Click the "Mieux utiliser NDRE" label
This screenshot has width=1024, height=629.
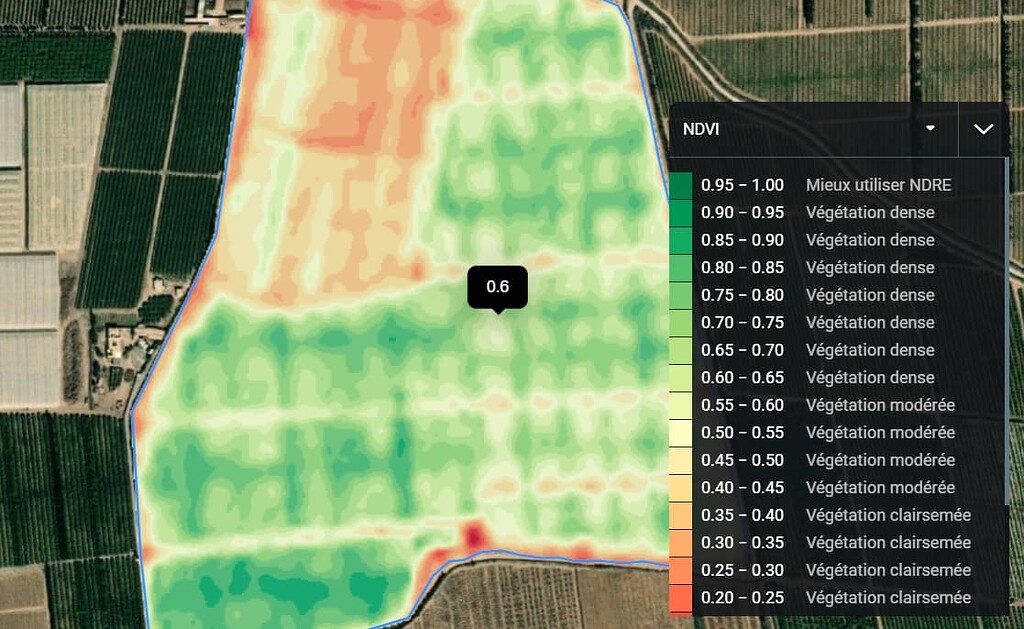[878, 185]
